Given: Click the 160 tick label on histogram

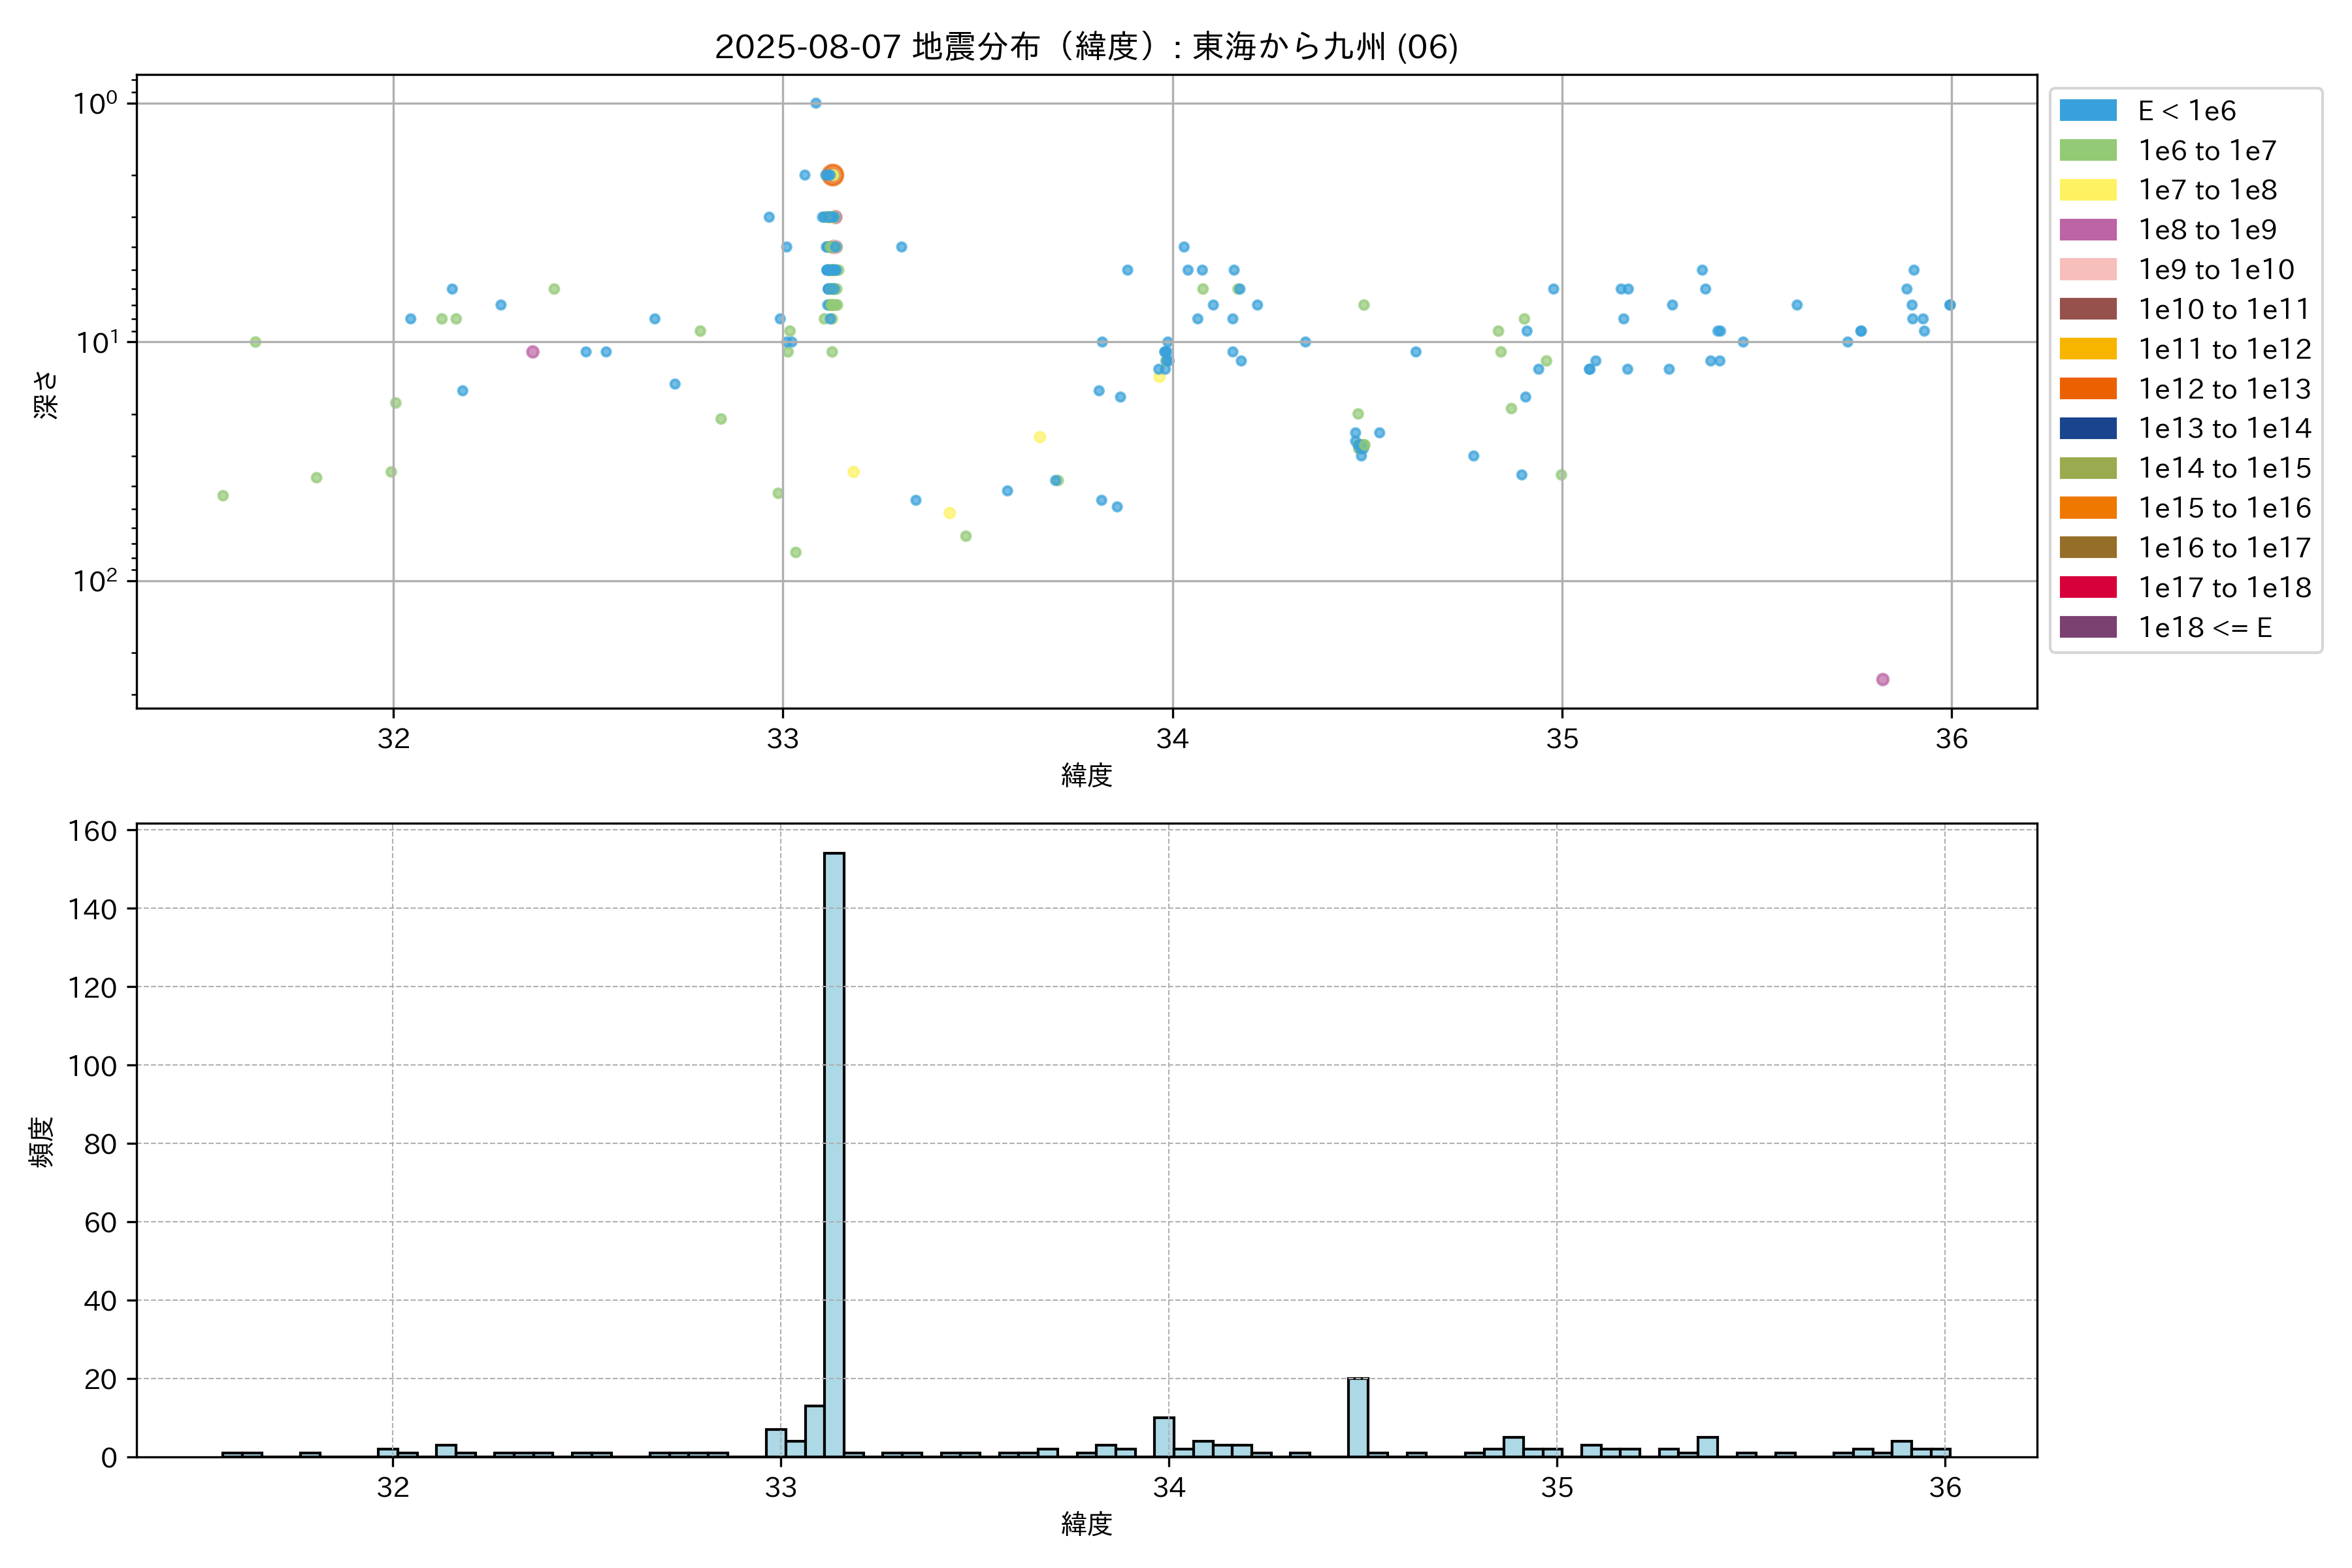Looking at the screenshot, I should (92, 831).
